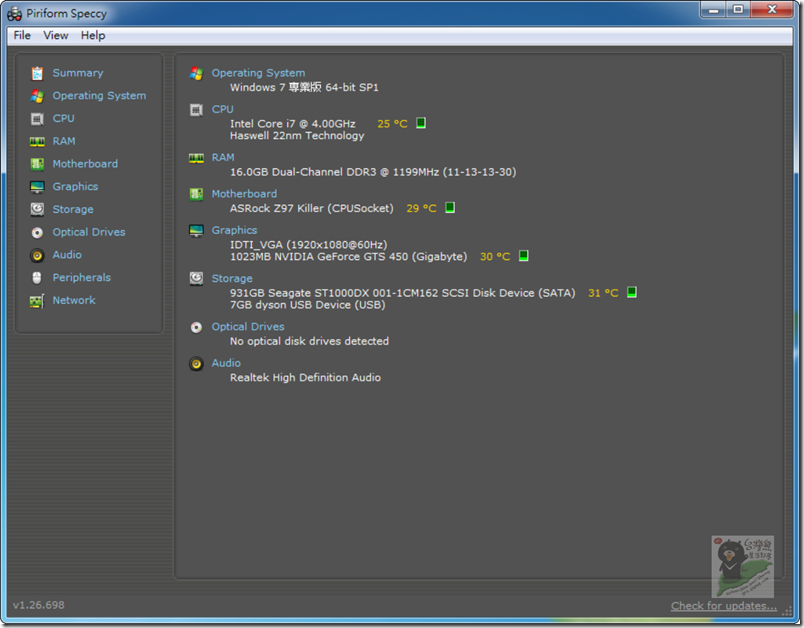804x628 pixels.
Task: Click the CPU heading link in main panel
Action: tap(223, 109)
